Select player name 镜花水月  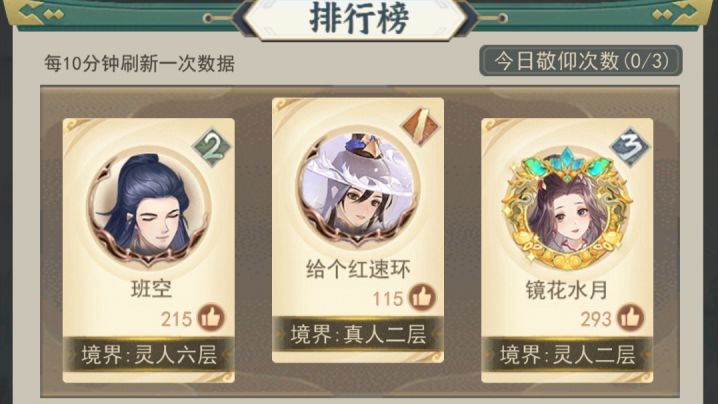(x=567, y=290)
